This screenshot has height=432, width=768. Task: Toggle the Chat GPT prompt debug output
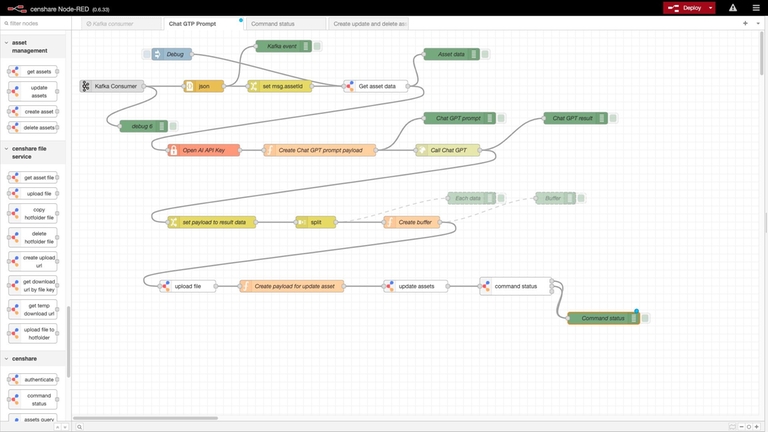click(501, 118)
